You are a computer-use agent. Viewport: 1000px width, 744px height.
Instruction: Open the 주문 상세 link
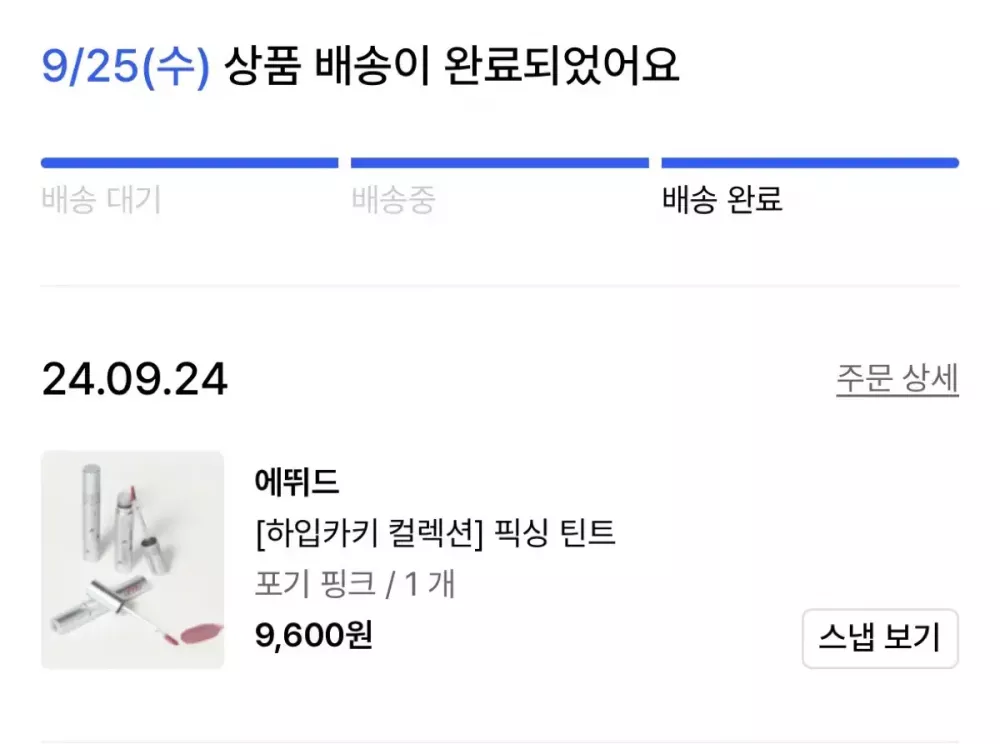[897, 379]
